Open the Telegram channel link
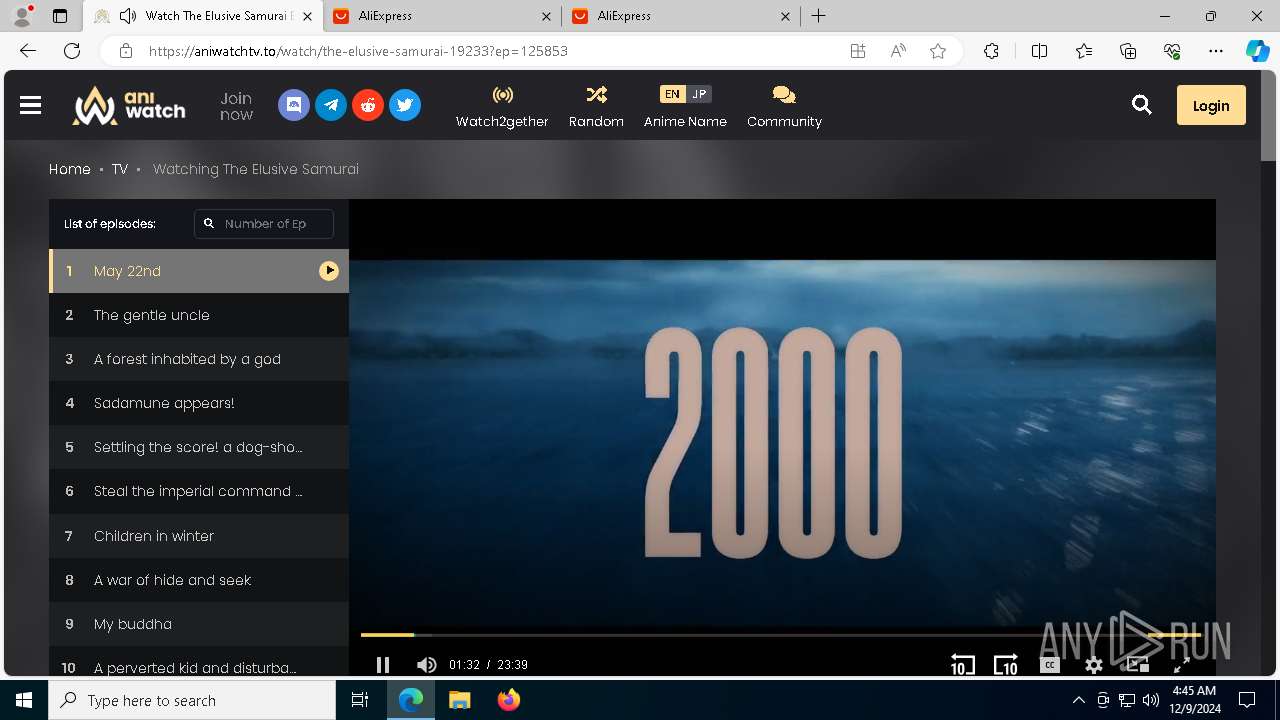 click(331, 105)
